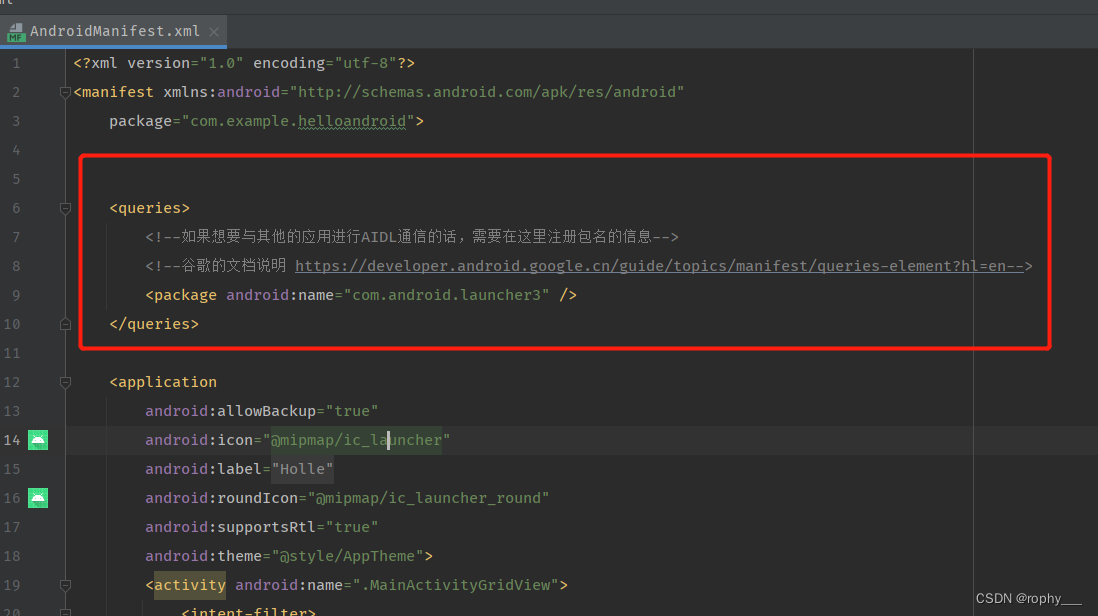Collapse the application element via line 12 fold arrow
The height and width of the screenshot is (616, 1098).
(65, 381)
